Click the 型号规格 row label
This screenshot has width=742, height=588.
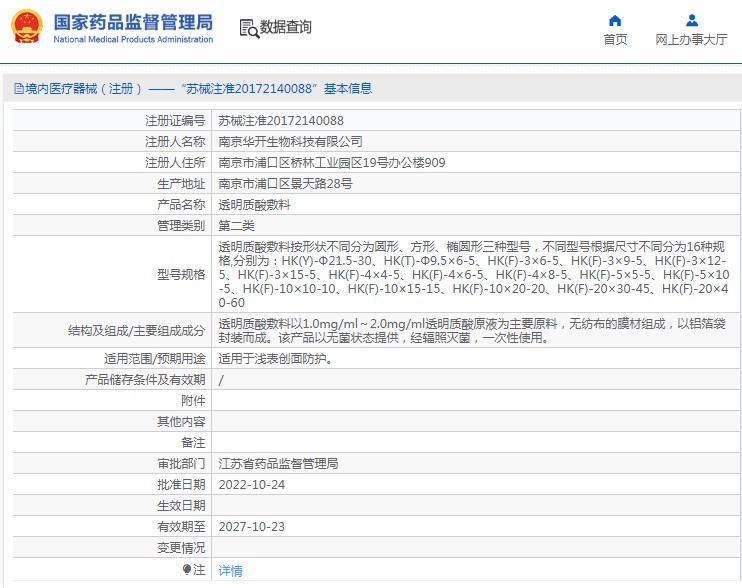[x=181, y=274]
